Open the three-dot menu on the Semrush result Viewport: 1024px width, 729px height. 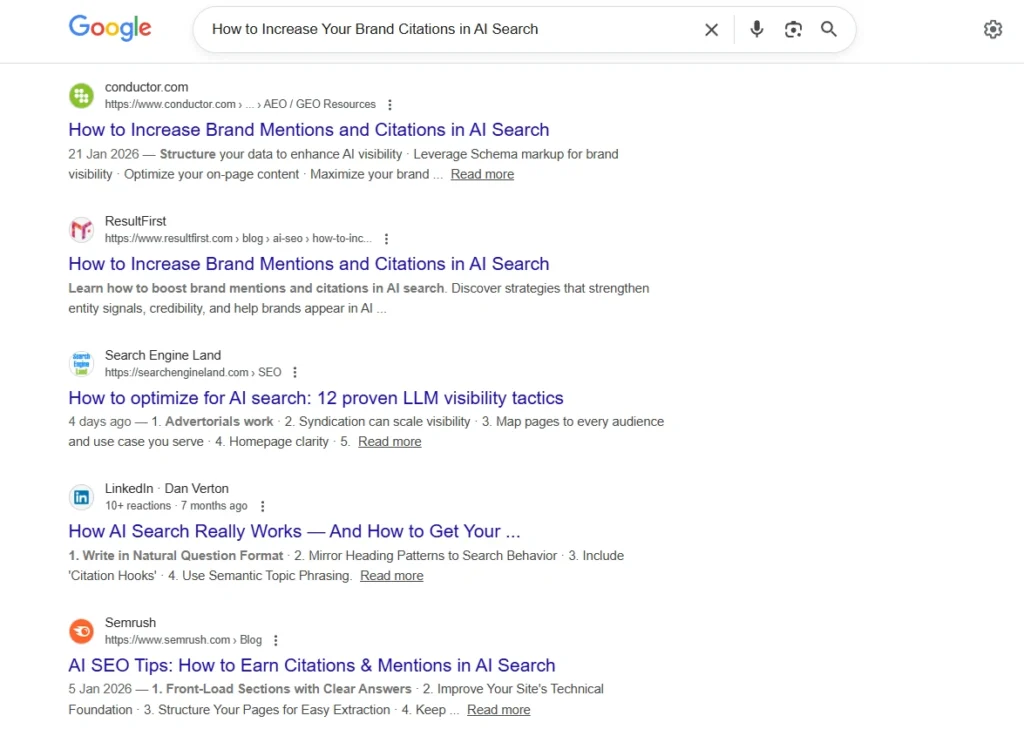[275, 639]
